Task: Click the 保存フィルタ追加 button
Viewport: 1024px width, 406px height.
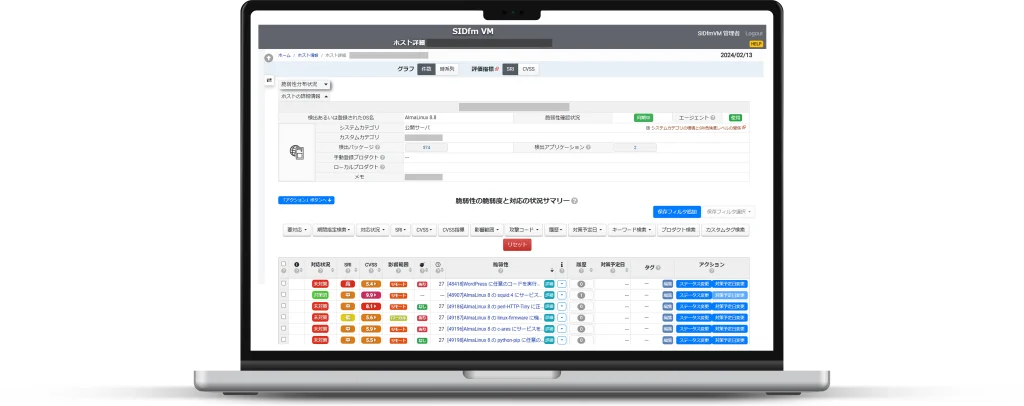Action: [x=676, y=212]
